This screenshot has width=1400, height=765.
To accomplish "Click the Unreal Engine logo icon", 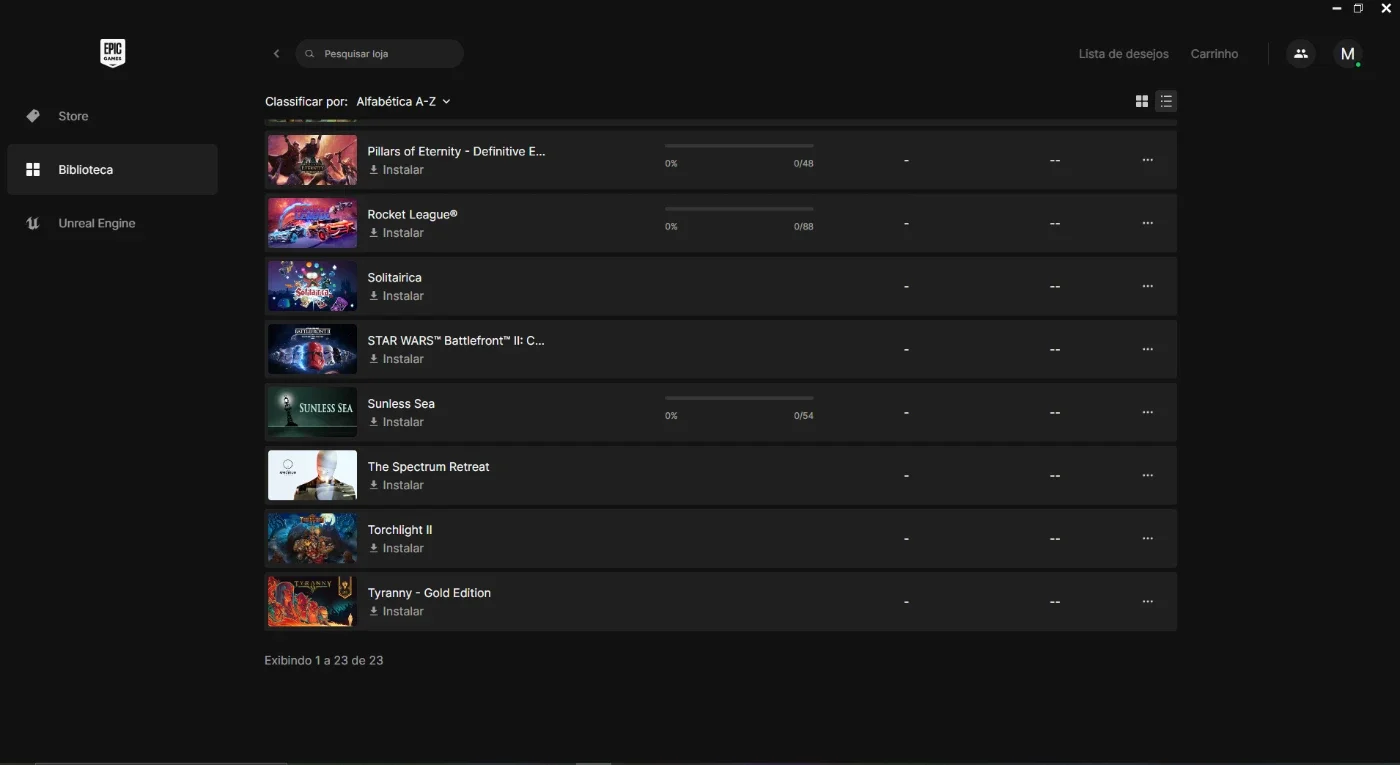I will point(33,223).
